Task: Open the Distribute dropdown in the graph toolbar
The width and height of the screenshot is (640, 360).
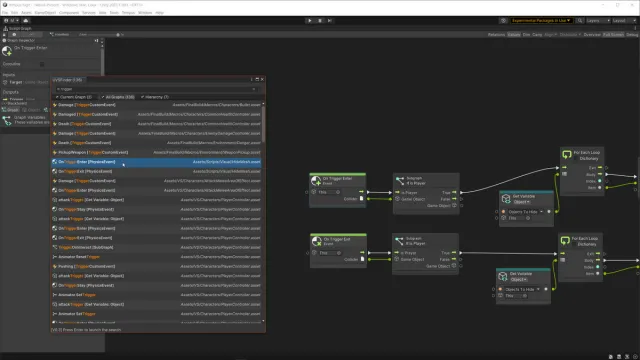Action: [x=570, y=35]
